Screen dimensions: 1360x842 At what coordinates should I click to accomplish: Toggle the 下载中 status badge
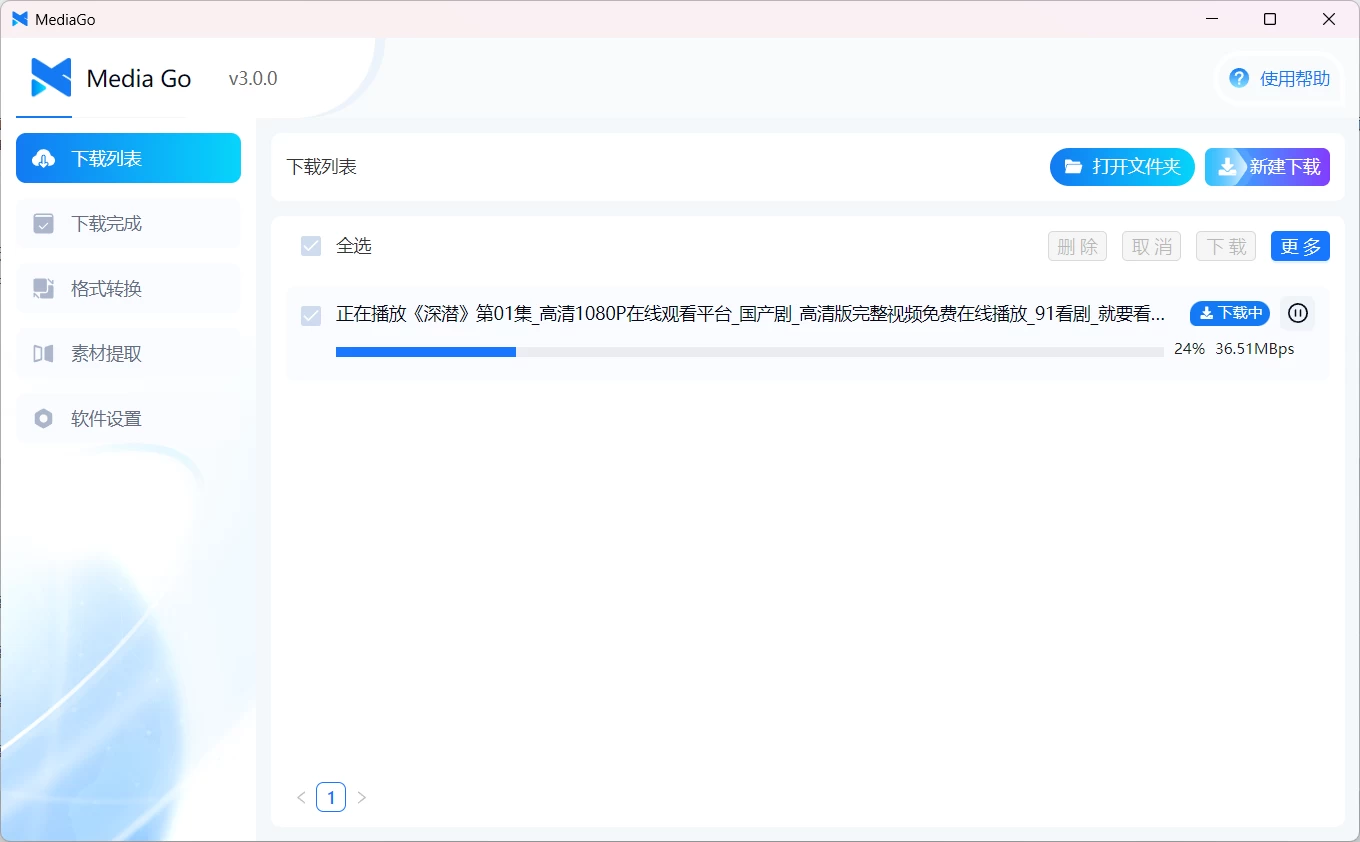coord(1229,313)
